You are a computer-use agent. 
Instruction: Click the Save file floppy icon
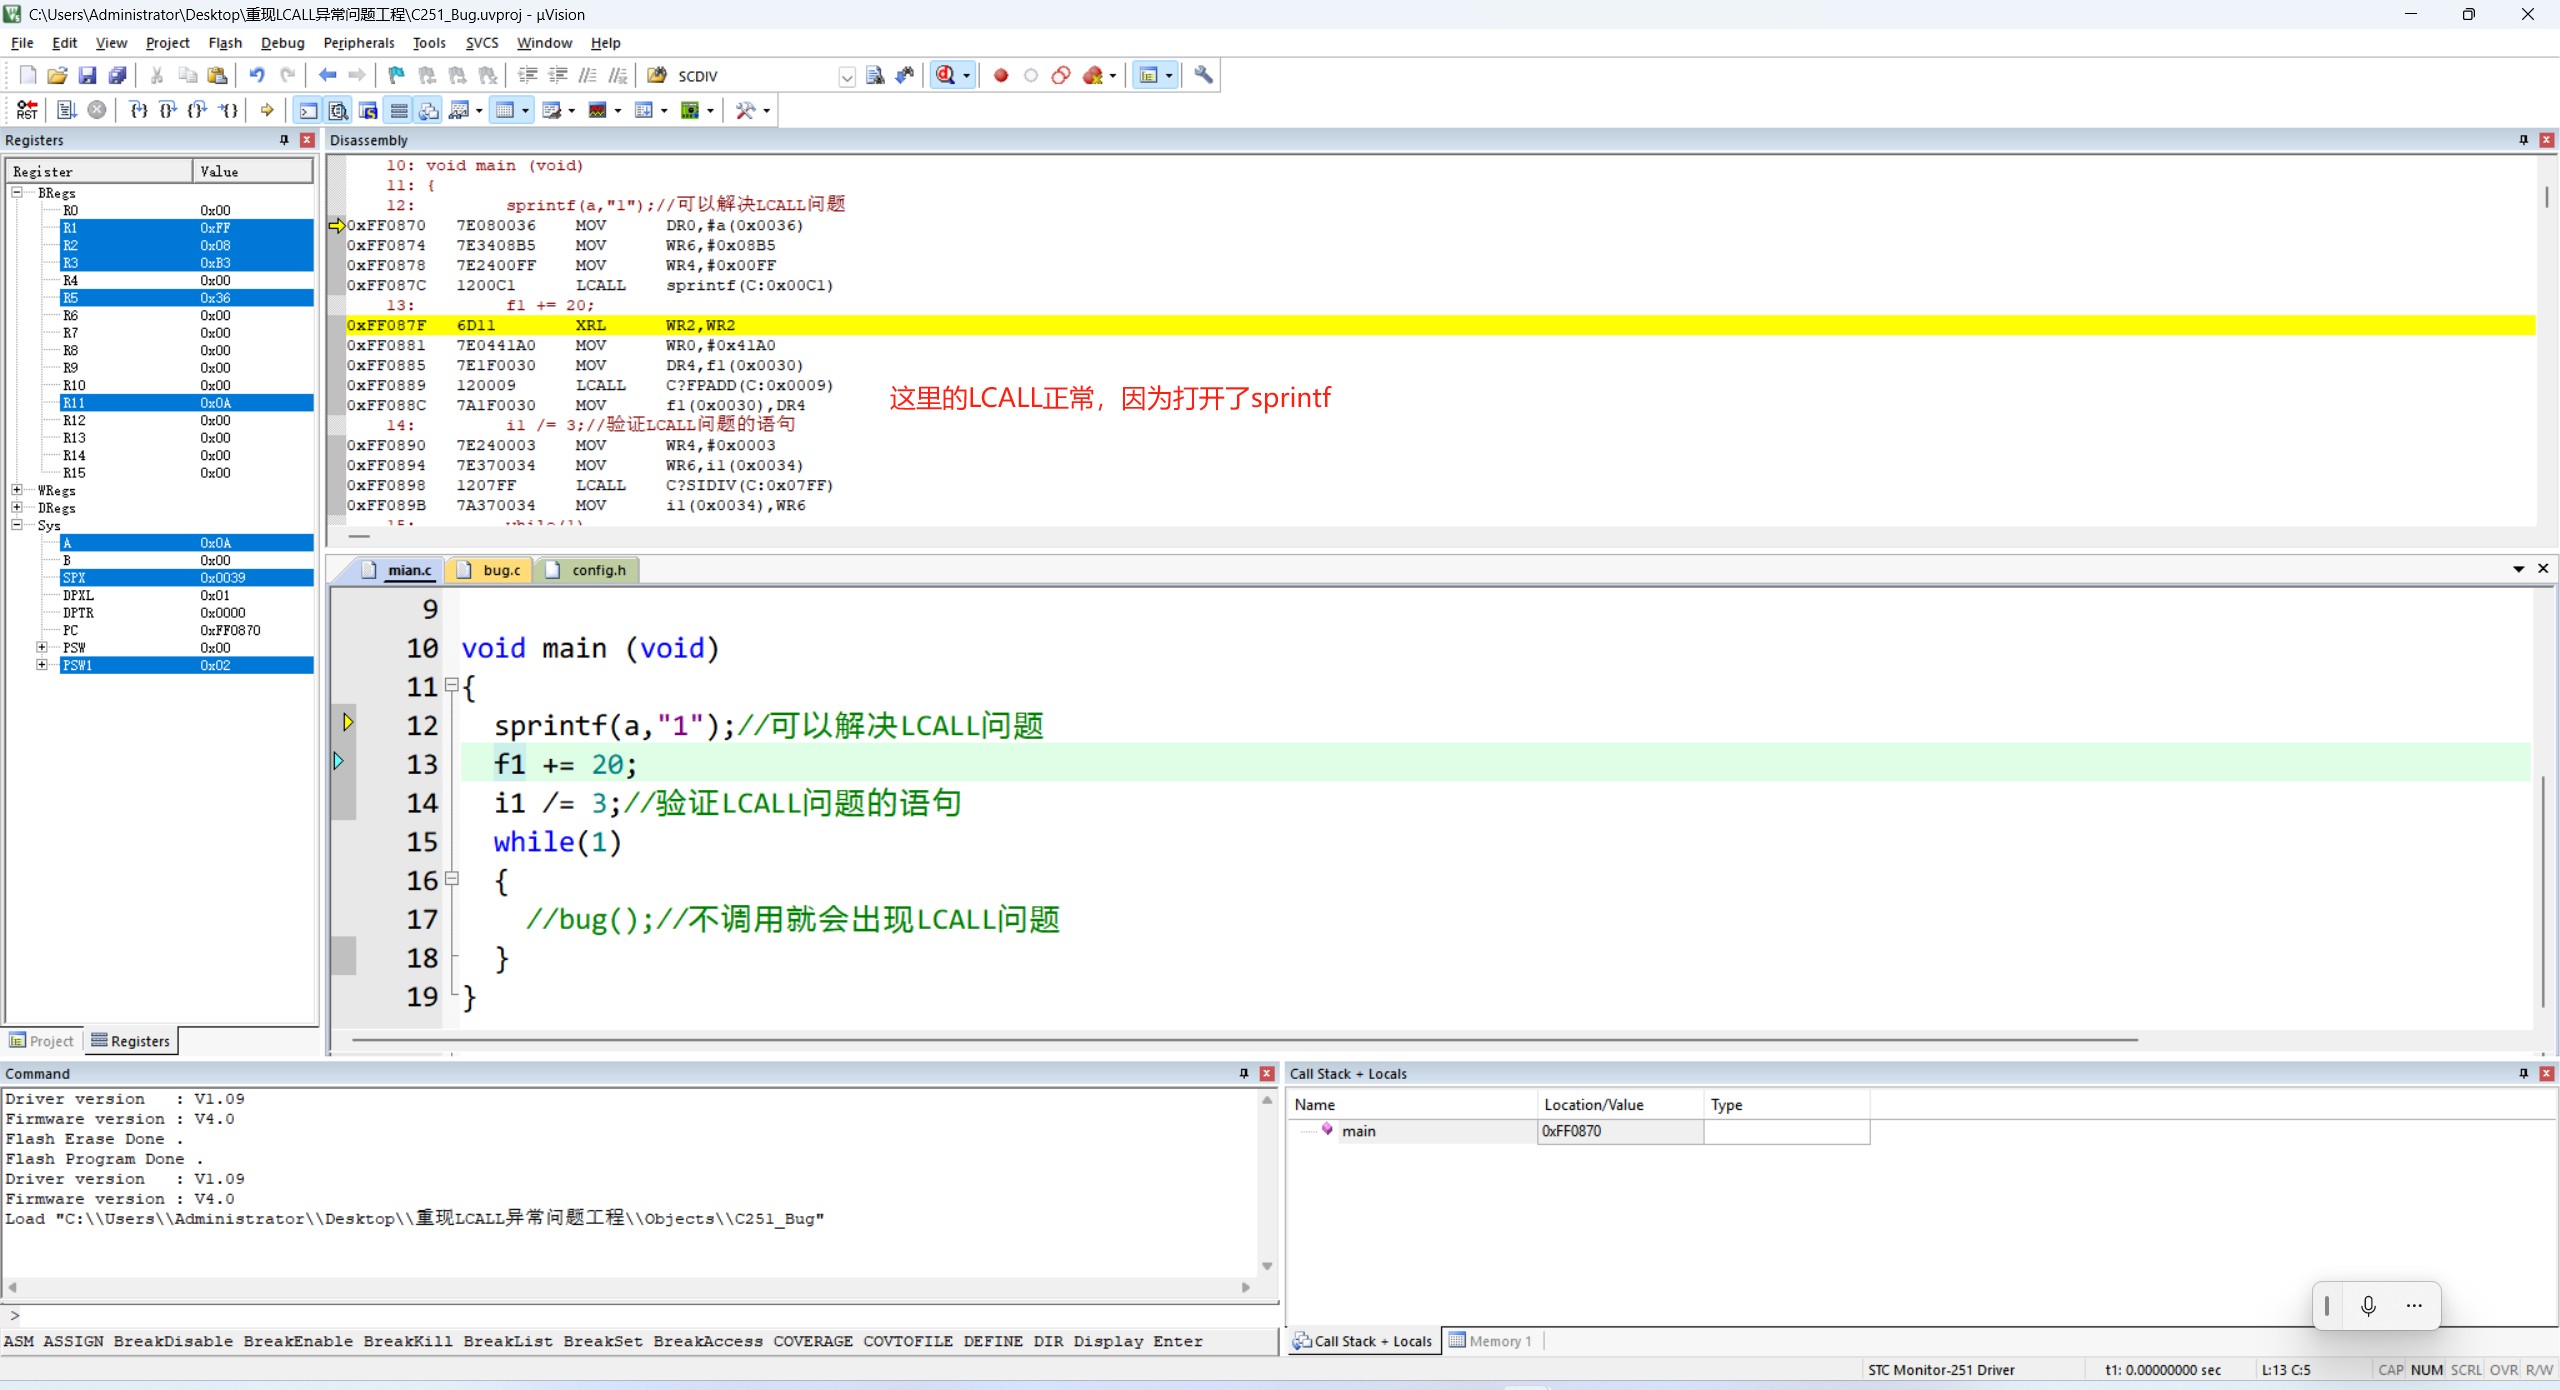[87, 75]
